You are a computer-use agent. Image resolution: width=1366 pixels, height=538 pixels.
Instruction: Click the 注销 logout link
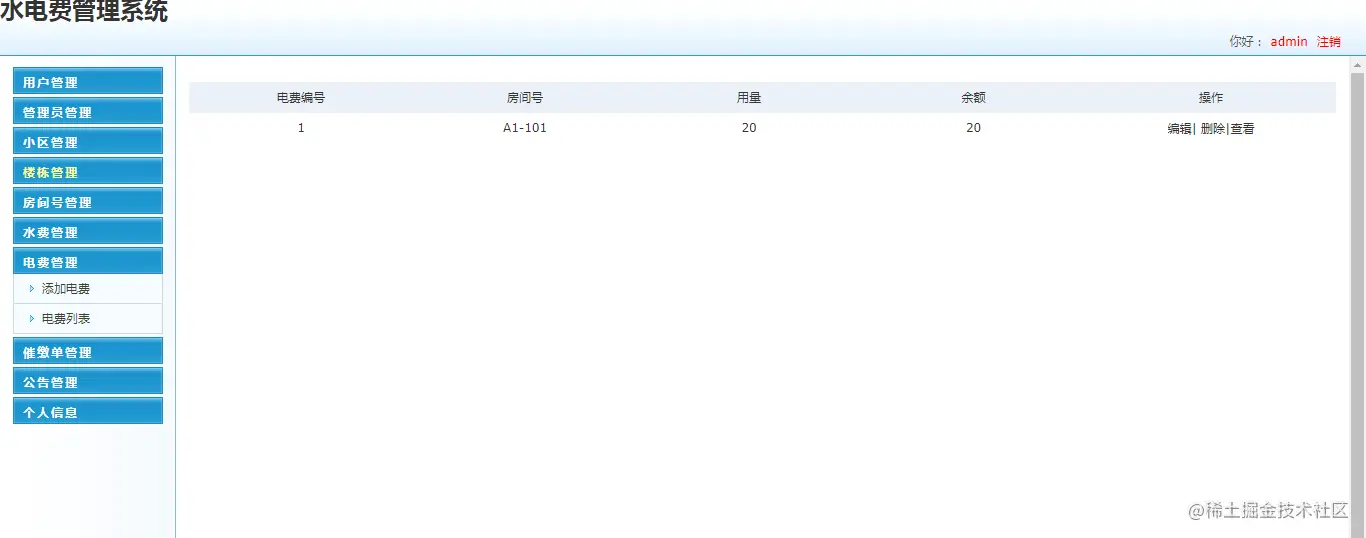(x=1328, y=42)
